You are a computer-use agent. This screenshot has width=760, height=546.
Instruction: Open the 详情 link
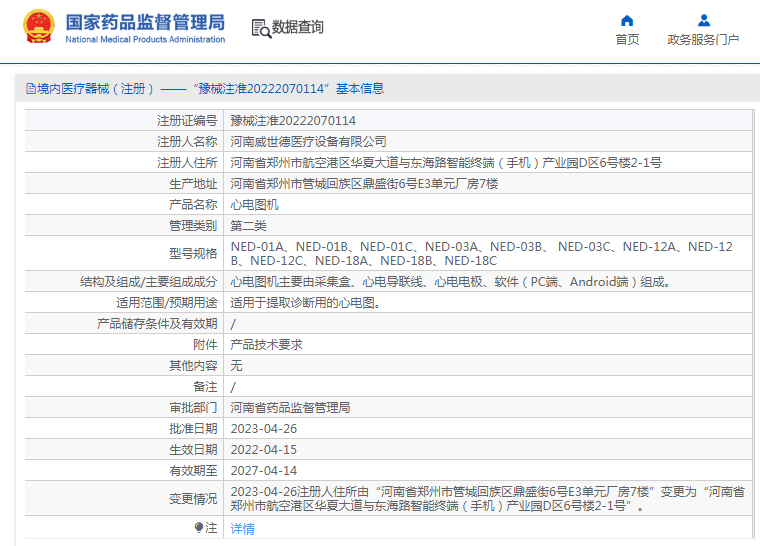(242, 529)
